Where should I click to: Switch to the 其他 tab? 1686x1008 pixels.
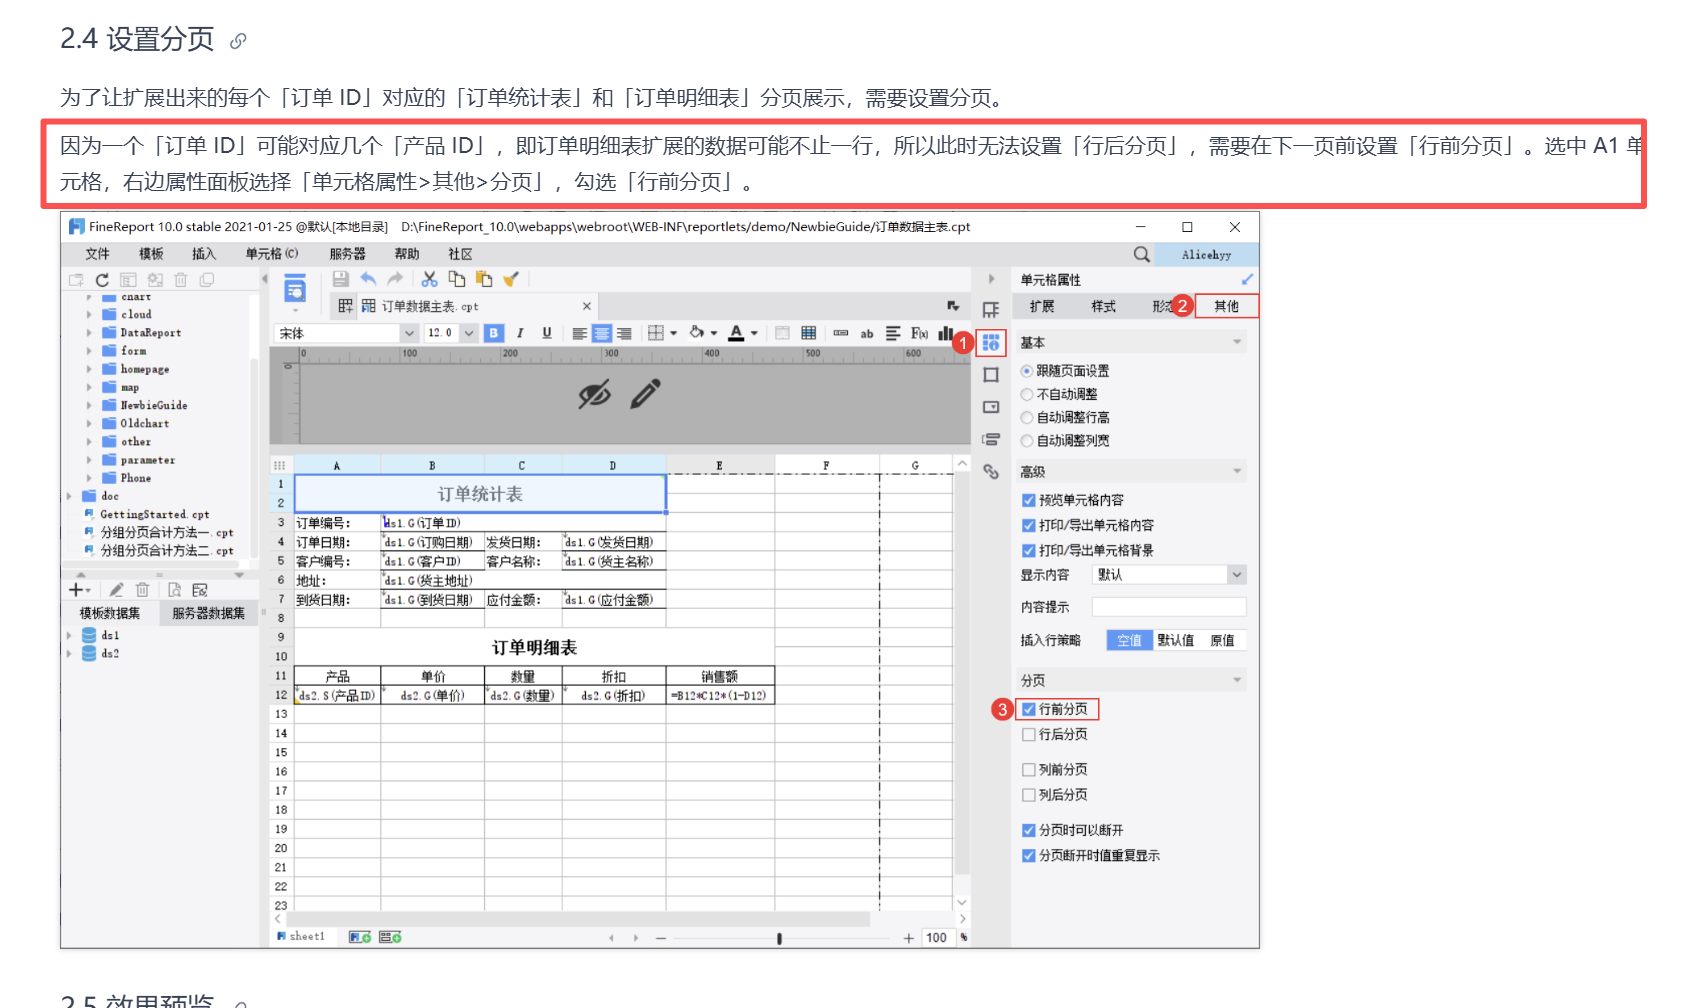(x=1226, y=306)
